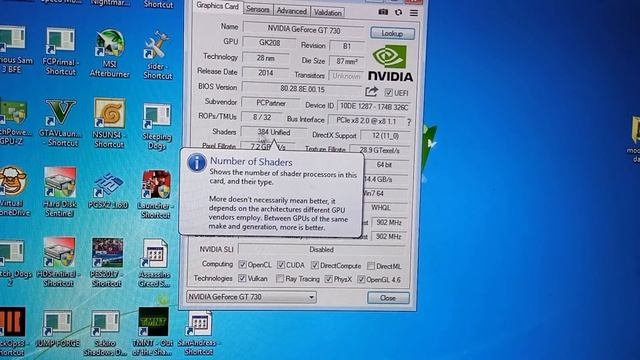Toggle the OpenCL checkbox
The image size is (640, 360).
pos(242,264)
